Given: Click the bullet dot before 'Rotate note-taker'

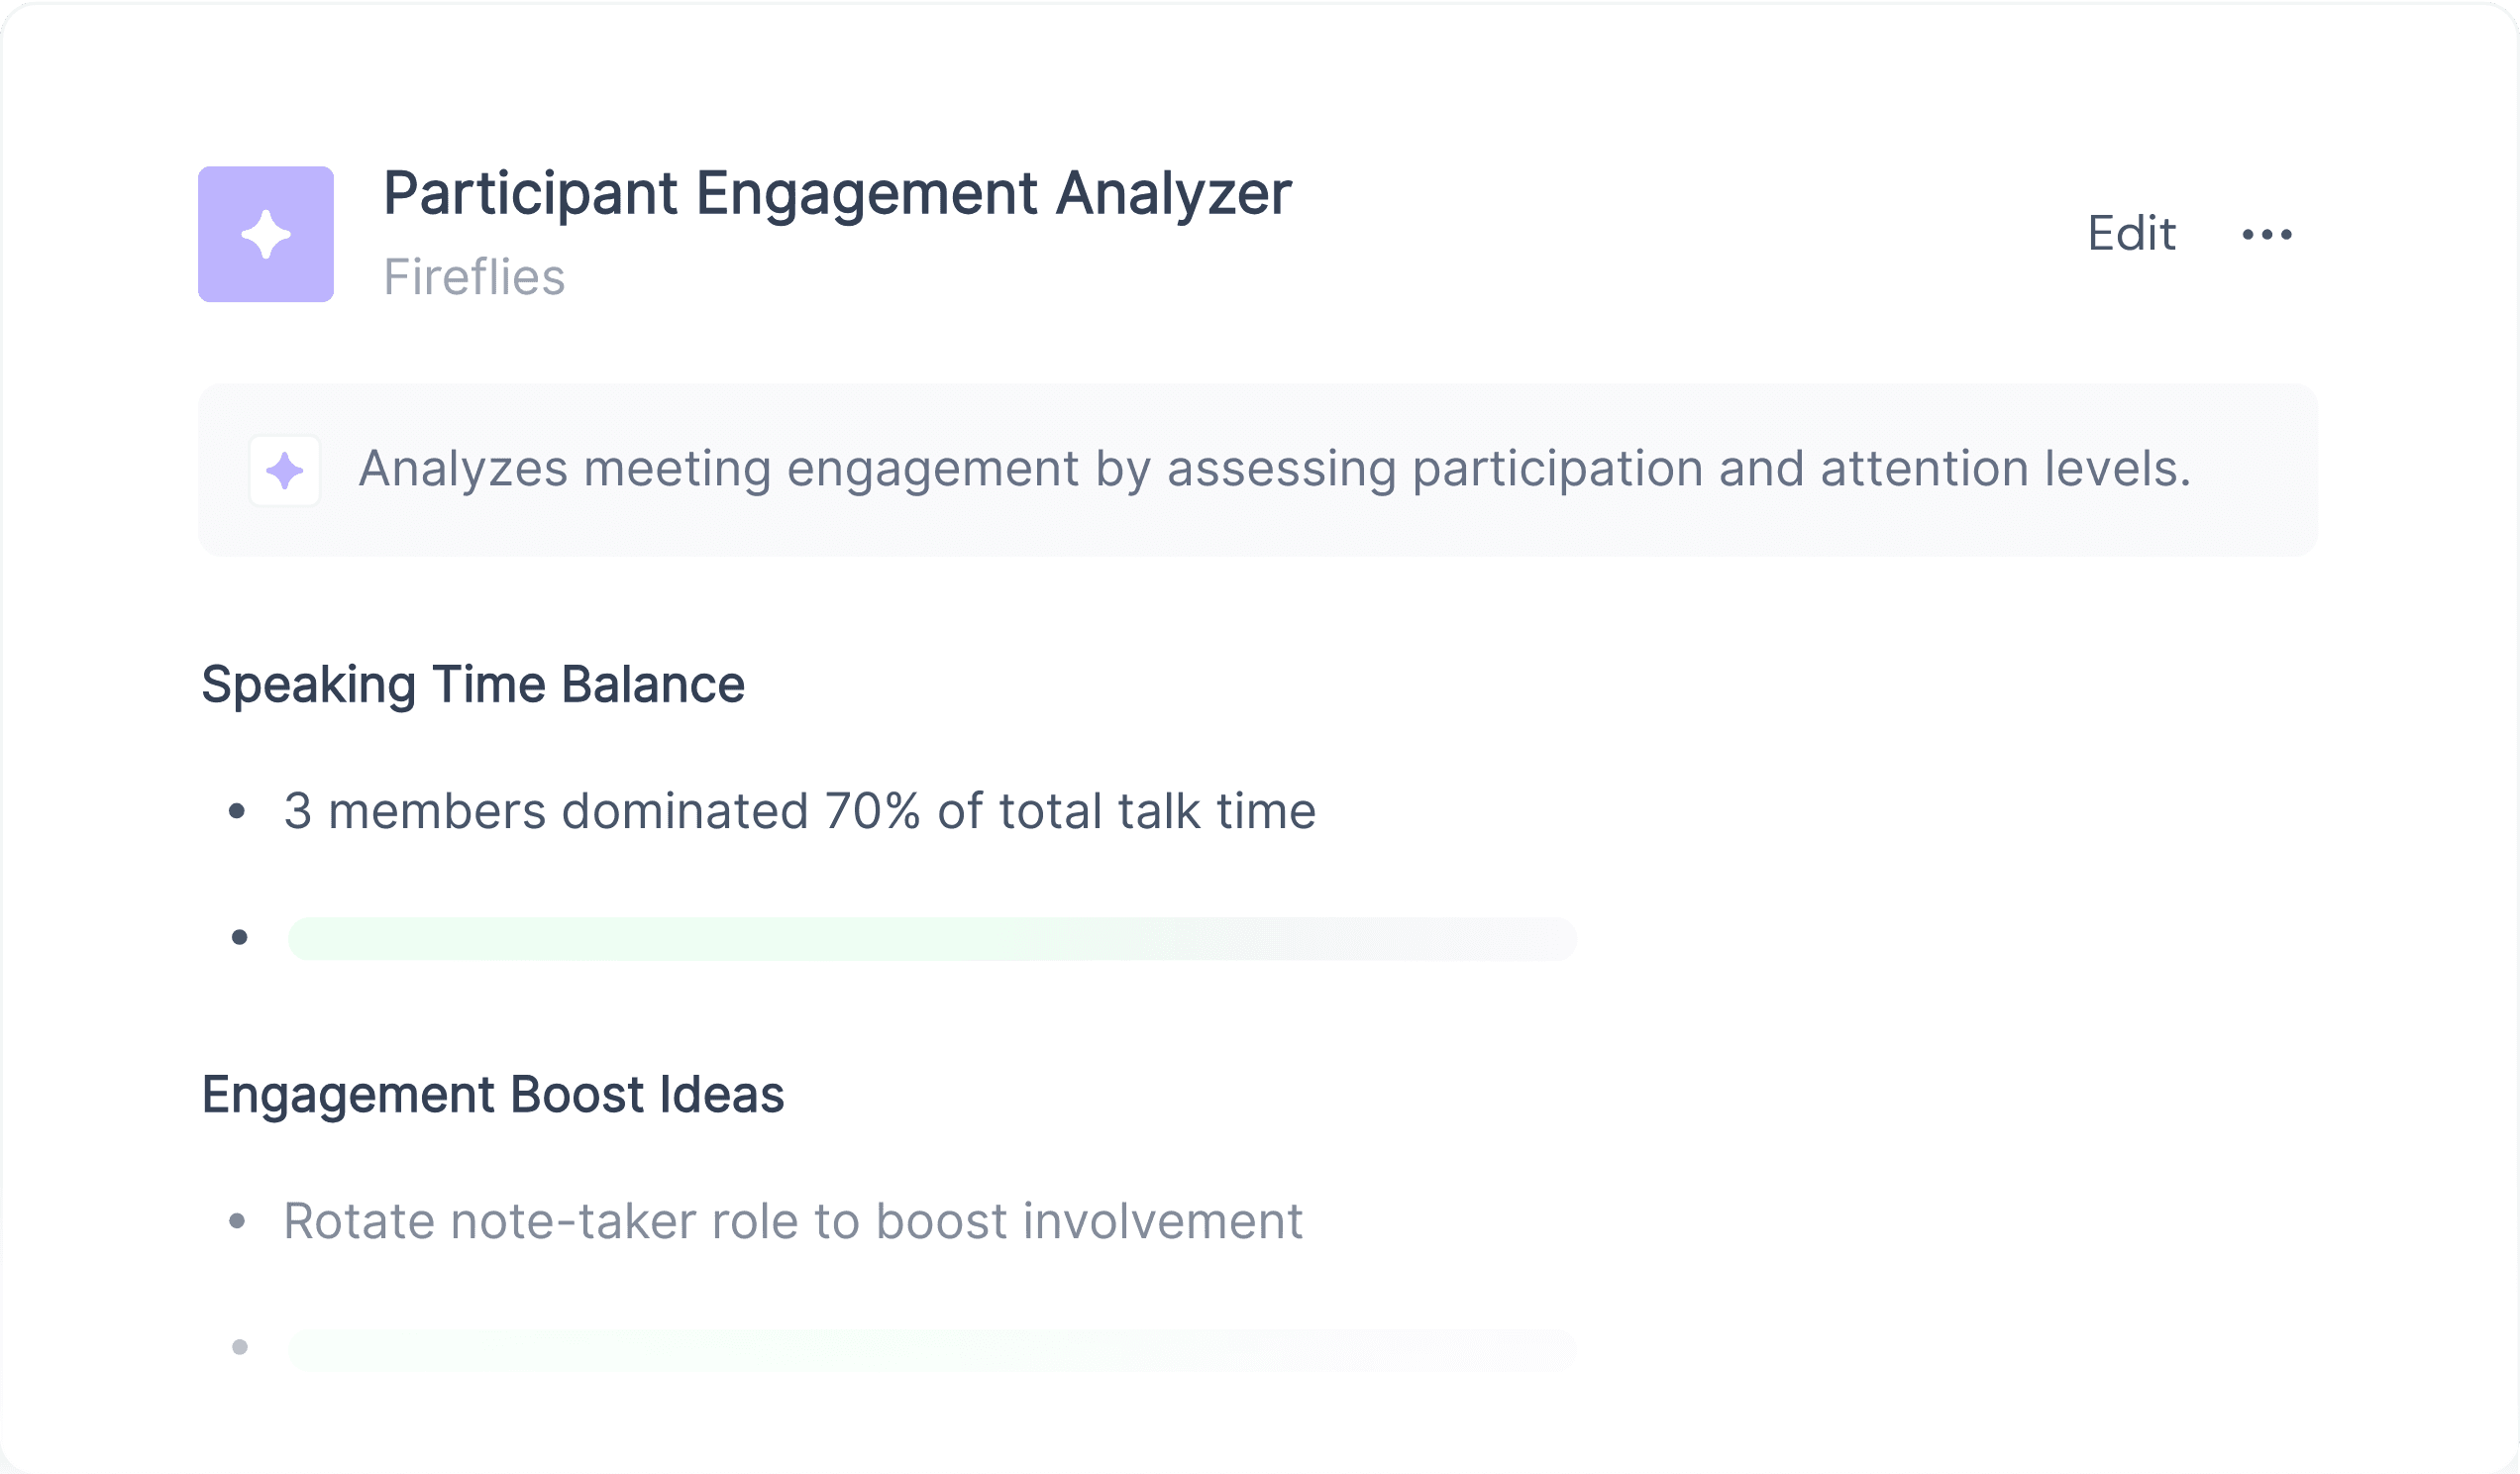Looking at the screenshot, I should [x=237, y=1221].
